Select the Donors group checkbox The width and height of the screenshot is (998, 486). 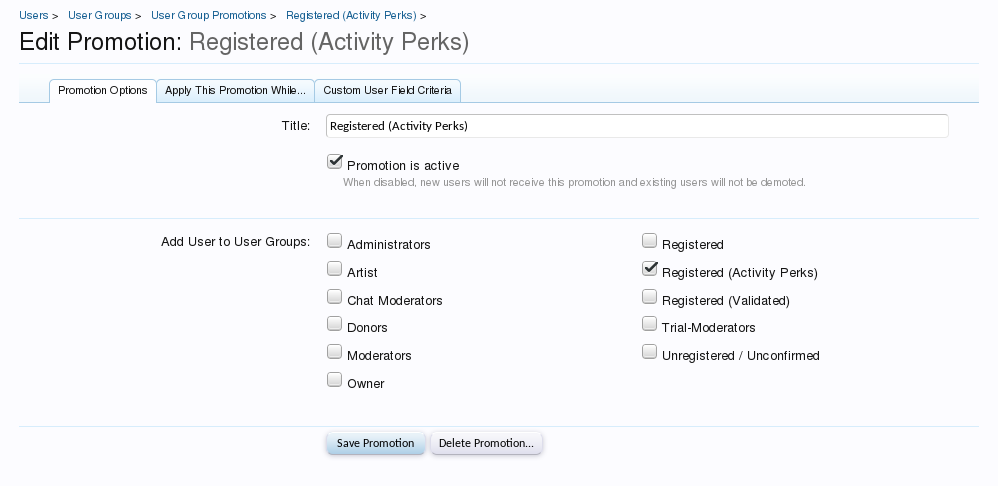click(335, 324)
